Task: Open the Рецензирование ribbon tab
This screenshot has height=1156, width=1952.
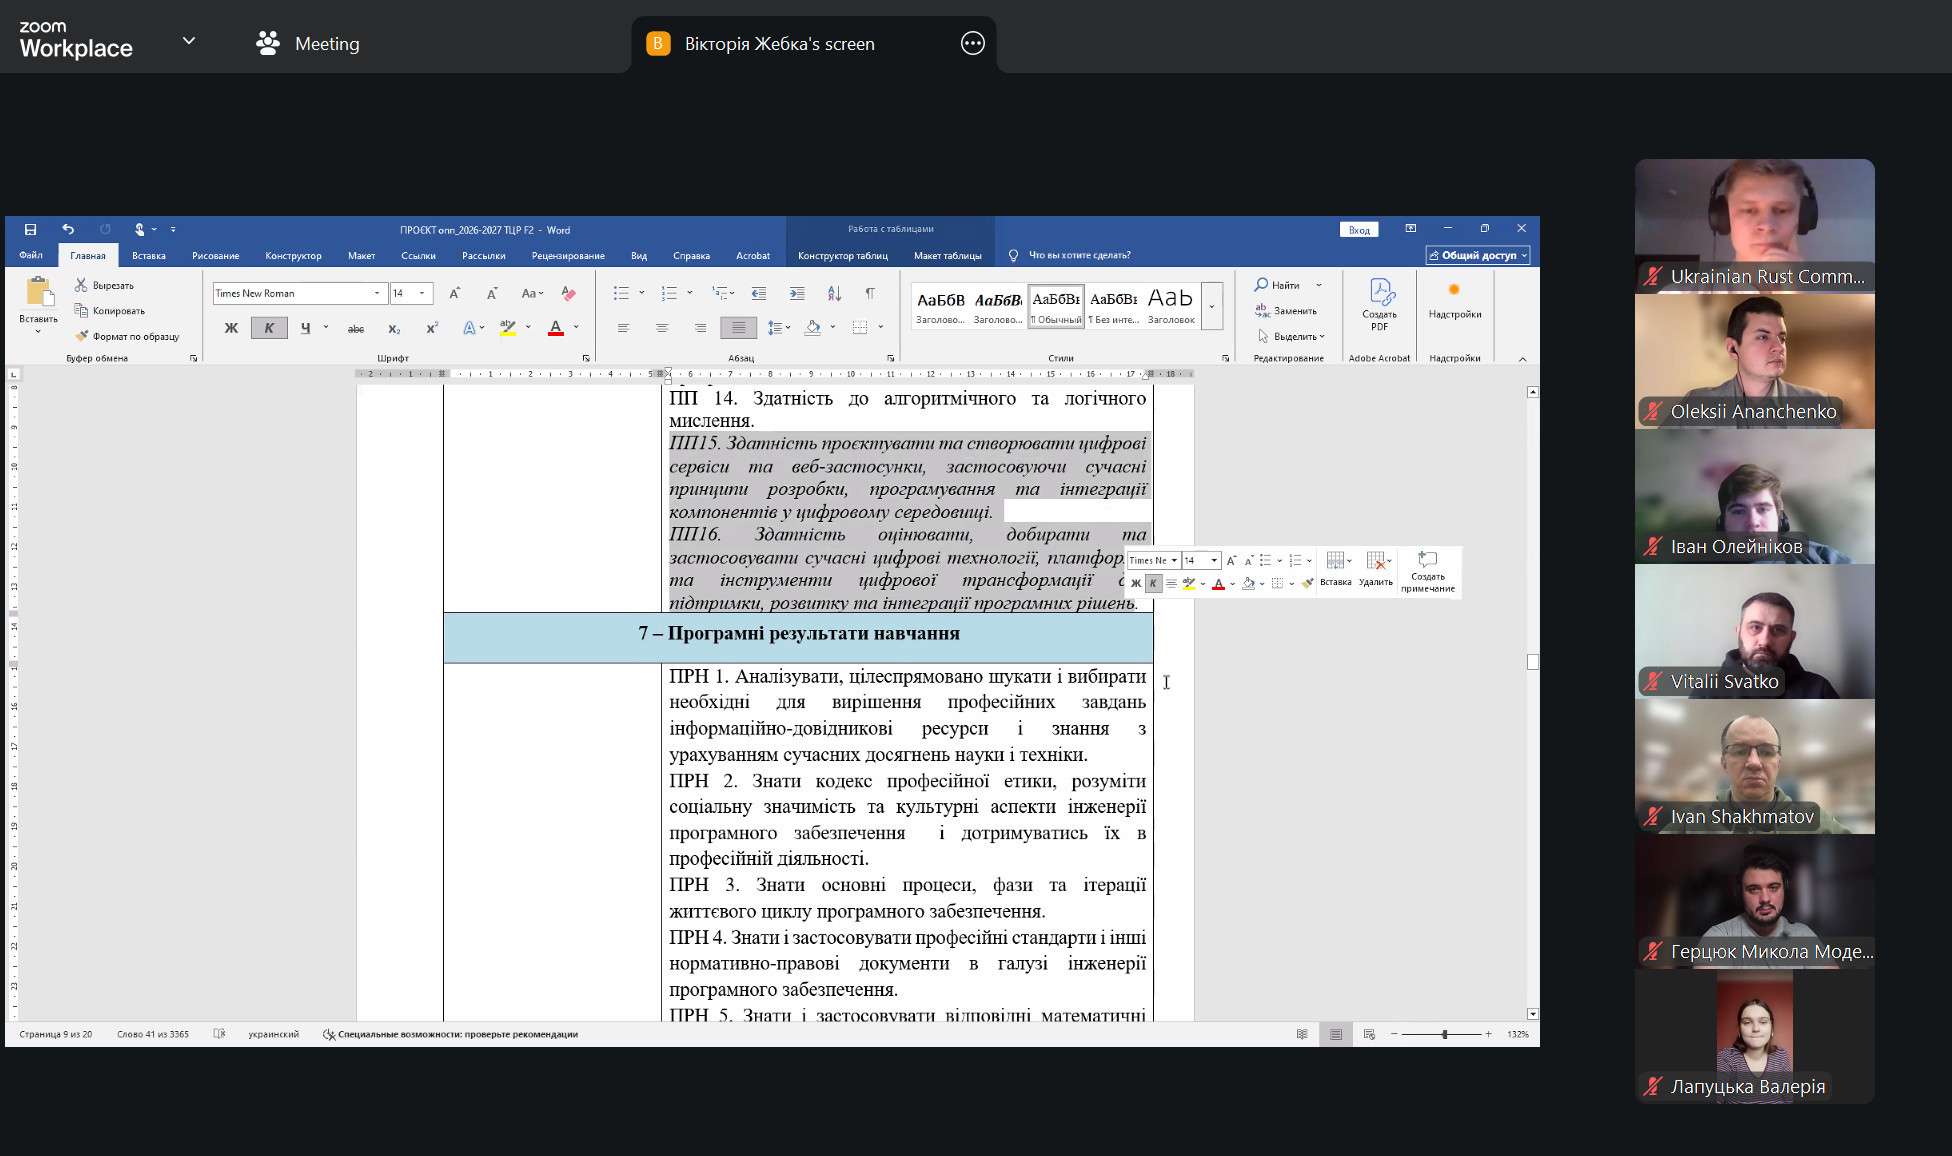Action: (568, 256)
